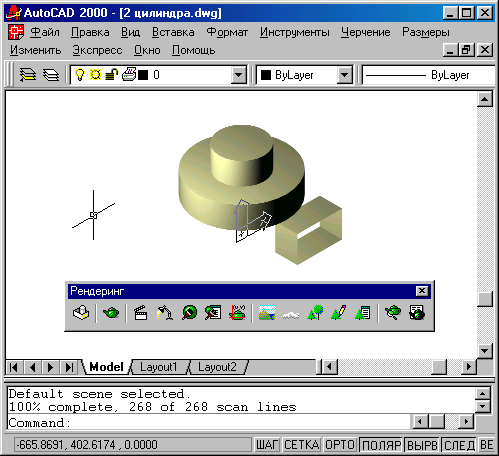Open the Lights lamp icon
Image resolution: width=499 pixels, height=456 pixels.
(x=165, y=313)
